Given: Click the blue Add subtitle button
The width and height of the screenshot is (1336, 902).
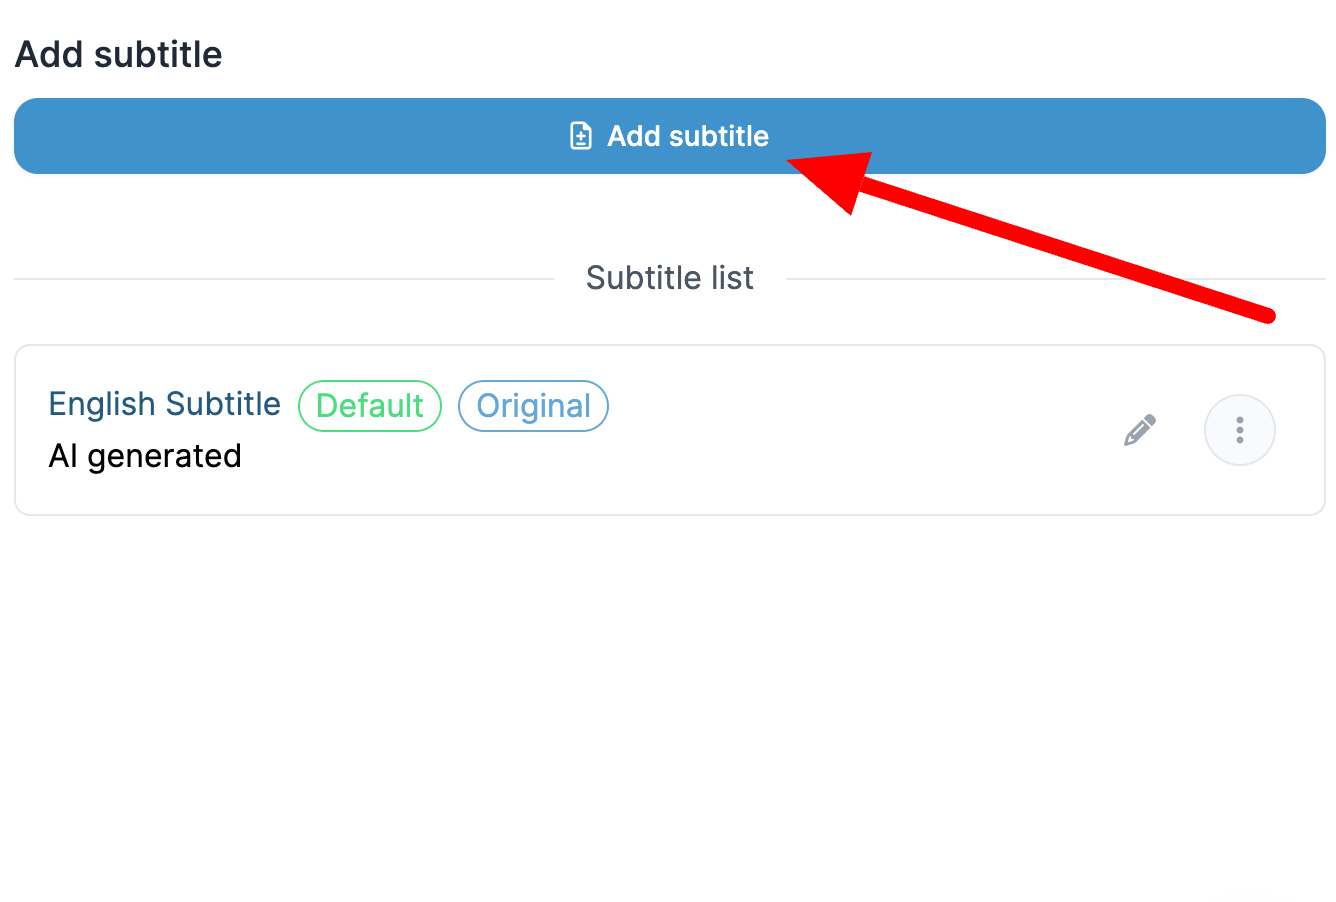Looking at the screenshot, I should (x=670, y=136).
